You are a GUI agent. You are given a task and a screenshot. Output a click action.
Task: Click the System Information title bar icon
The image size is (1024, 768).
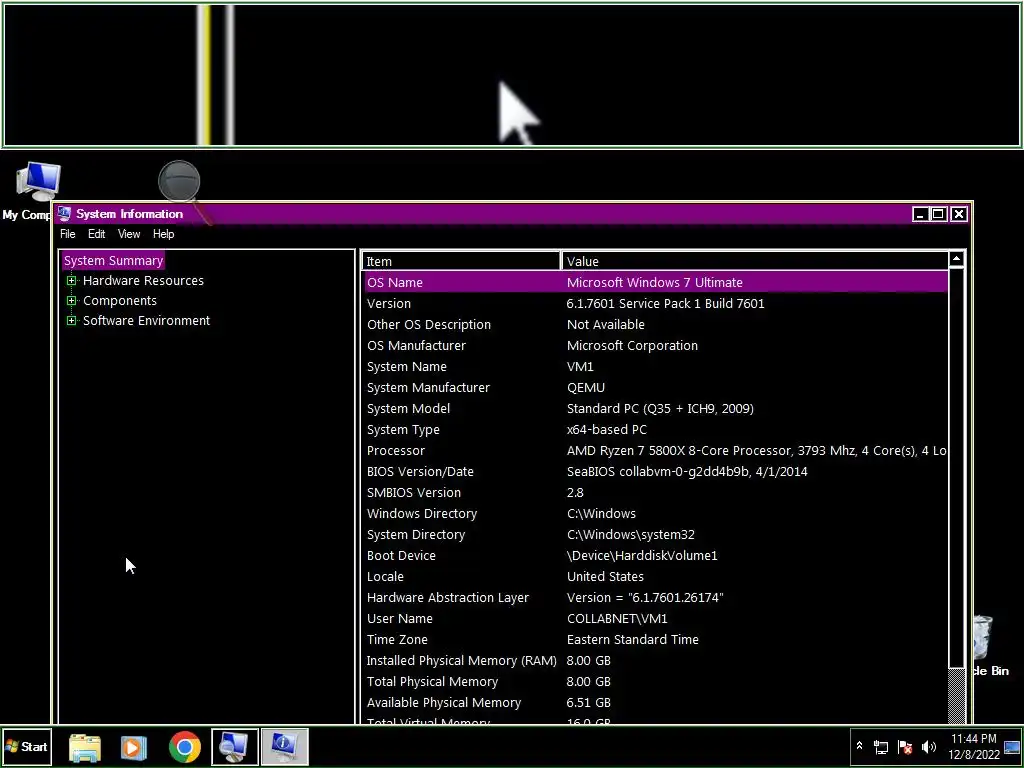pyautogui.click(x=64, y=214)
